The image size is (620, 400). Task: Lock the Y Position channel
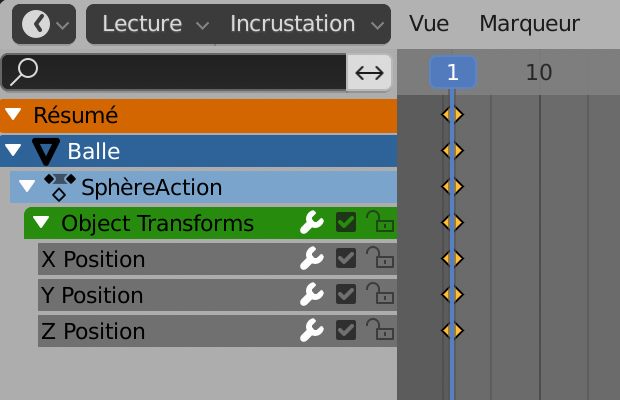coord(379,295)
